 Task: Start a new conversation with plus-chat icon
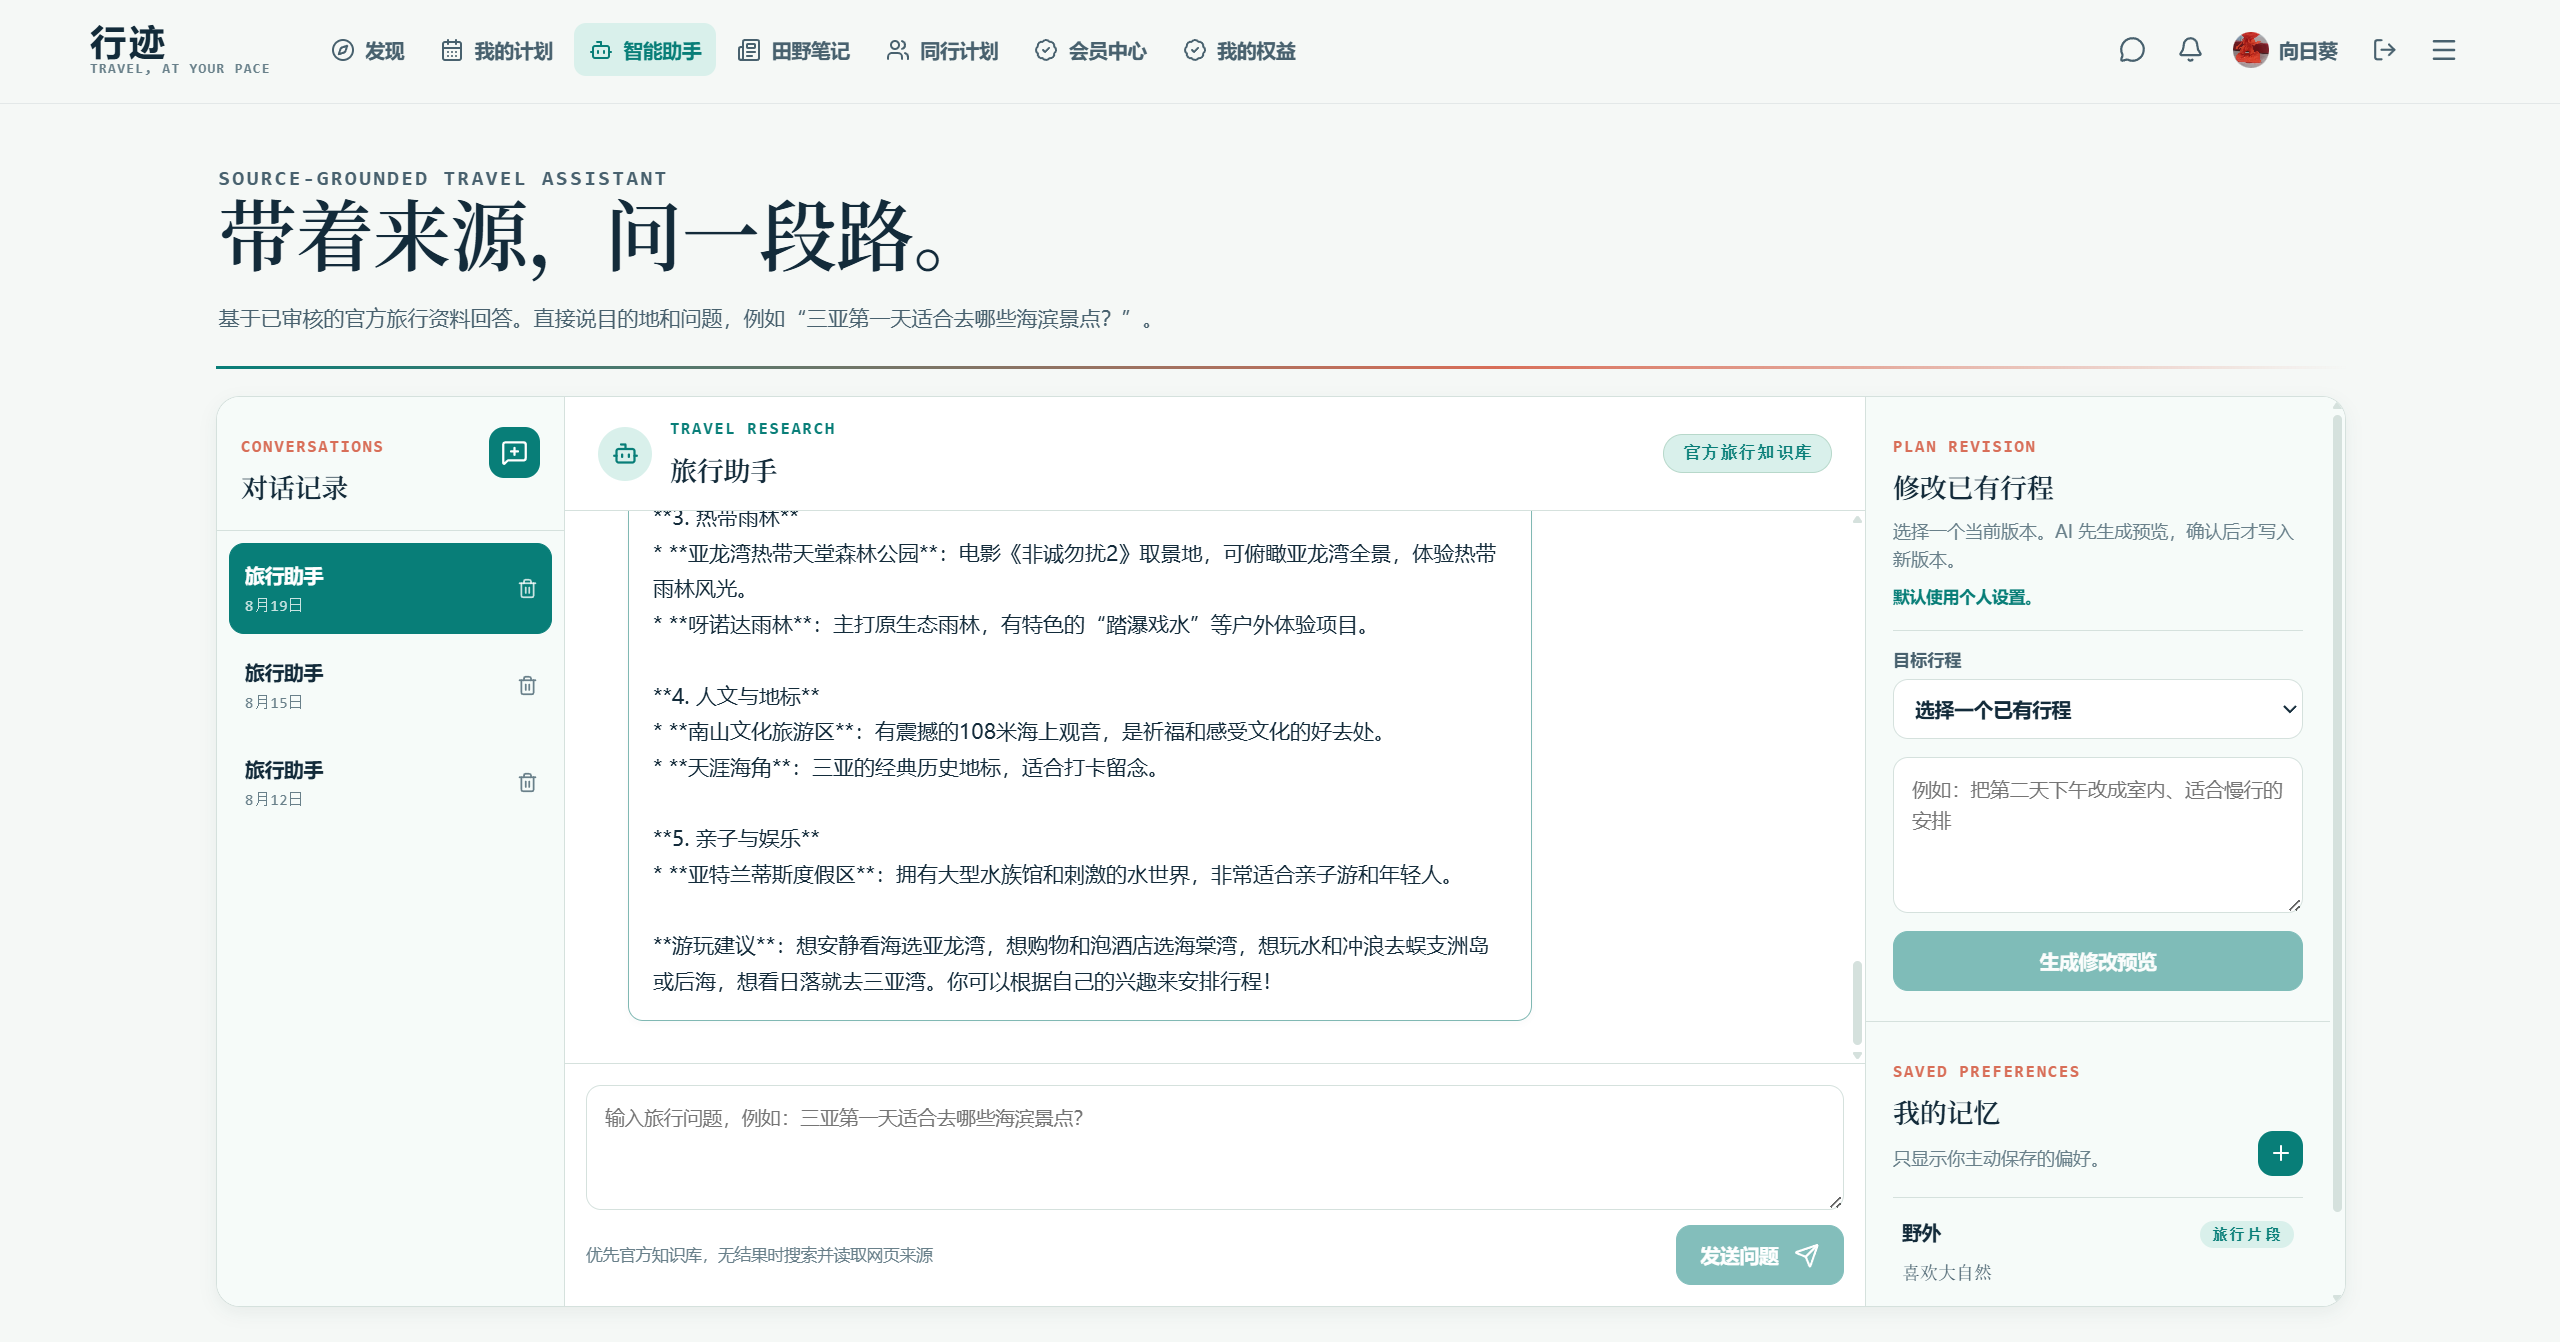[x=514, y=453]
